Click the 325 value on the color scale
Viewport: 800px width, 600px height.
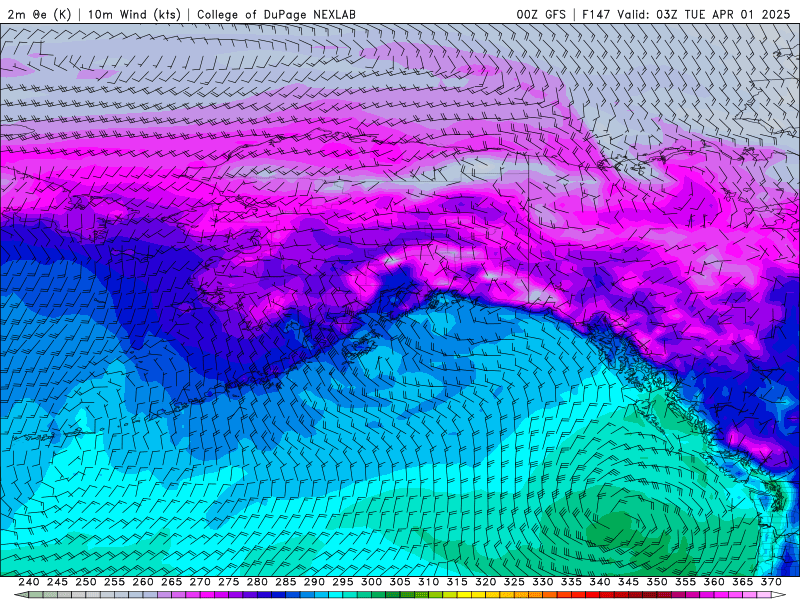pos(514,582)
